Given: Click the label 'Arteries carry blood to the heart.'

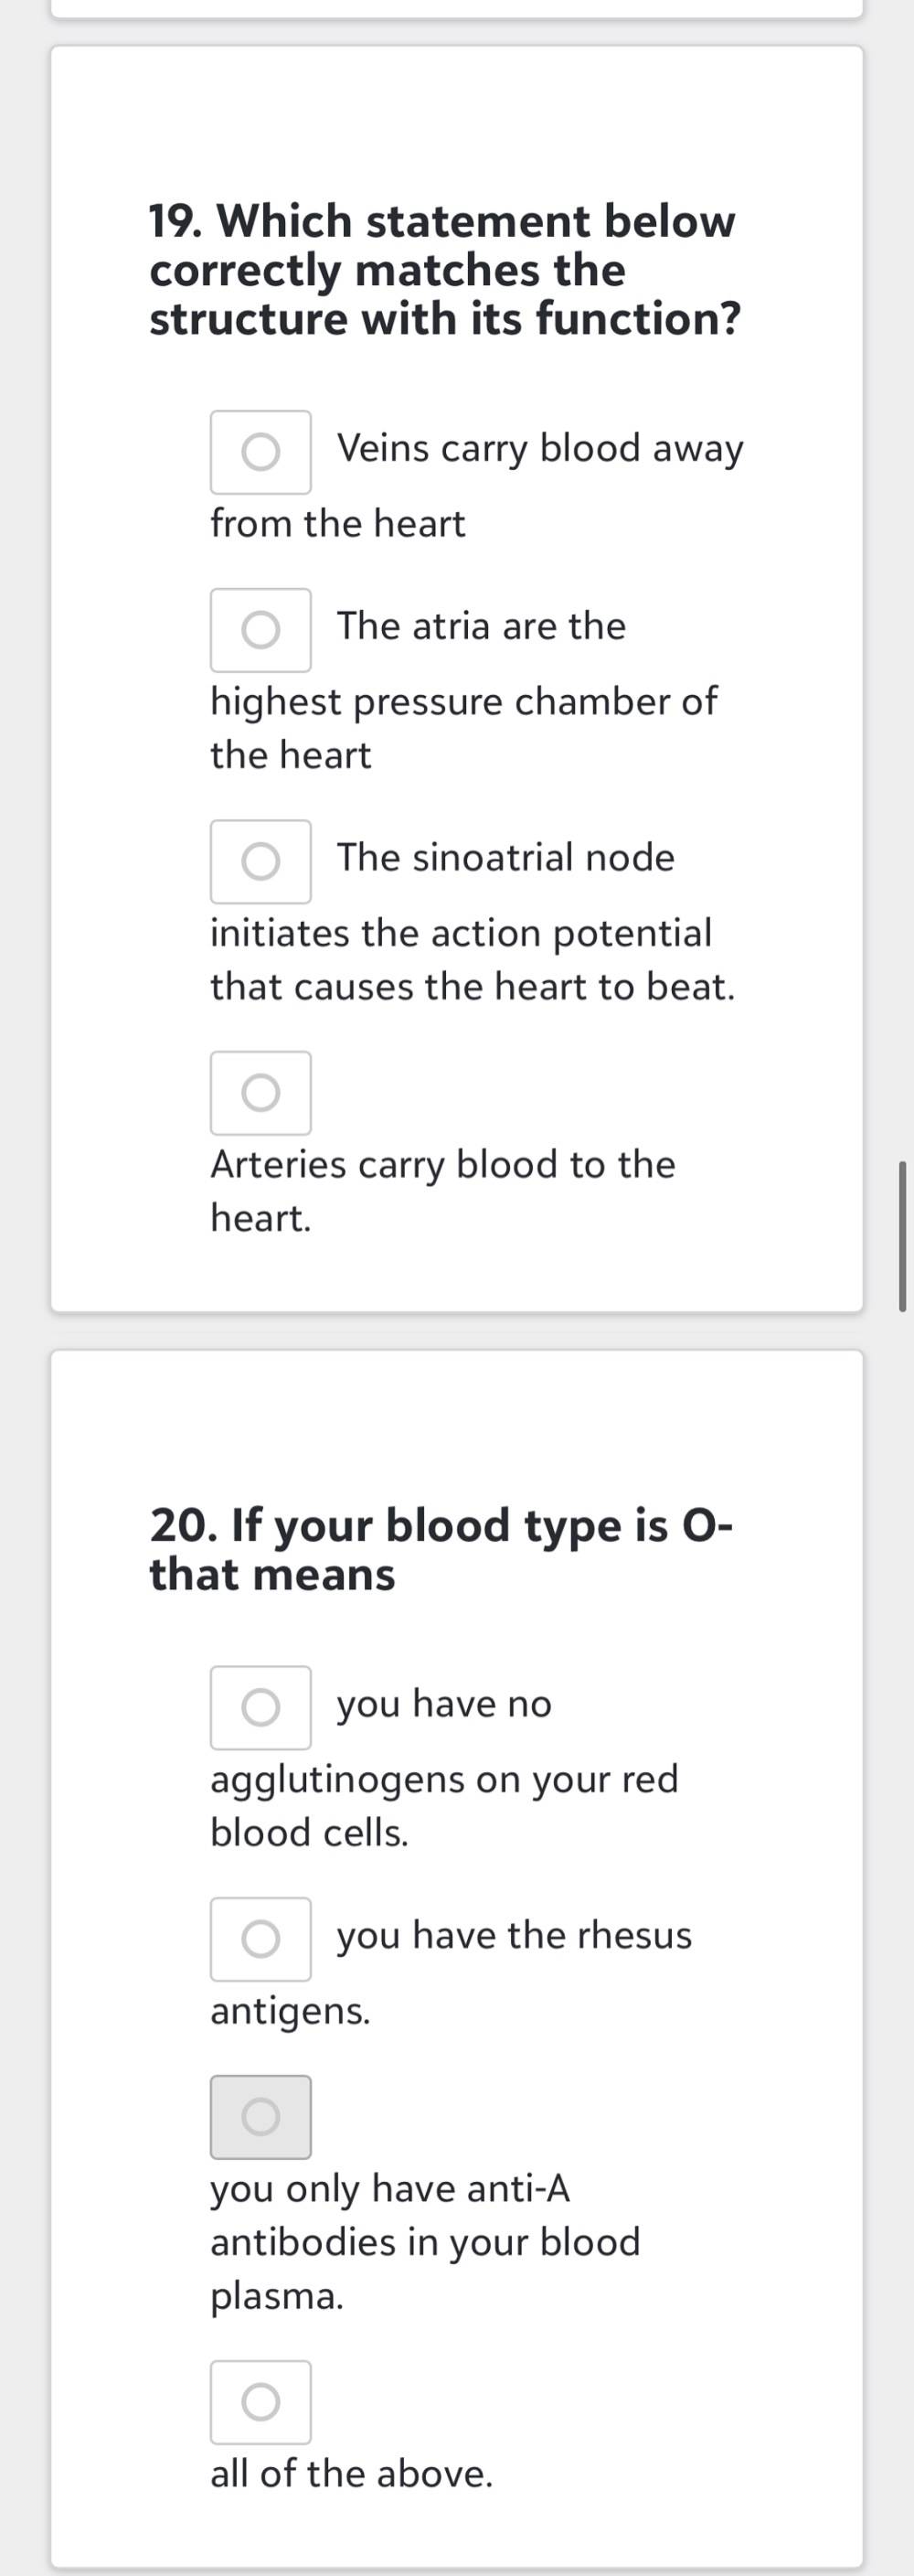Looking at the screenshot, I should coord(443,1191).
